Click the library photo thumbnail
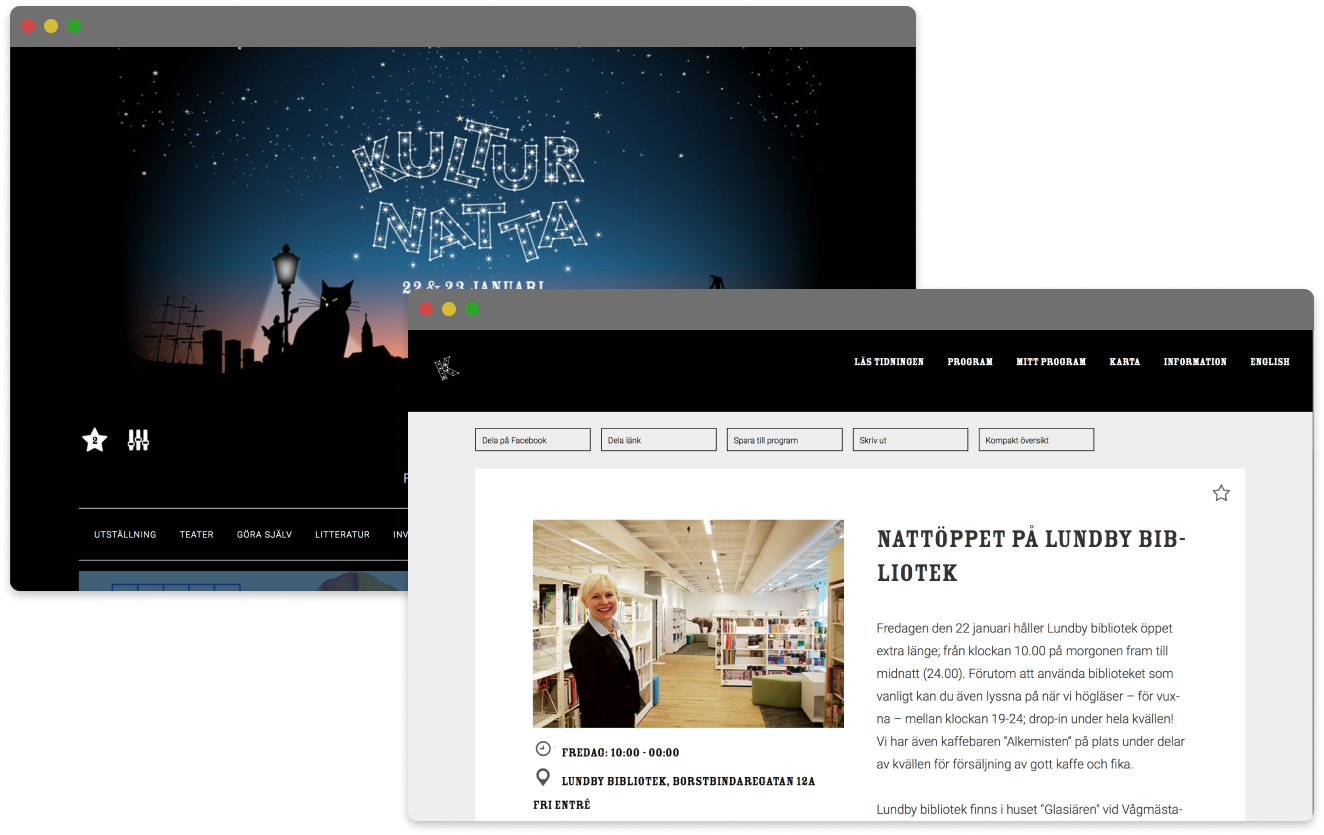The image size is (1324, 835). tap(688, 623)
